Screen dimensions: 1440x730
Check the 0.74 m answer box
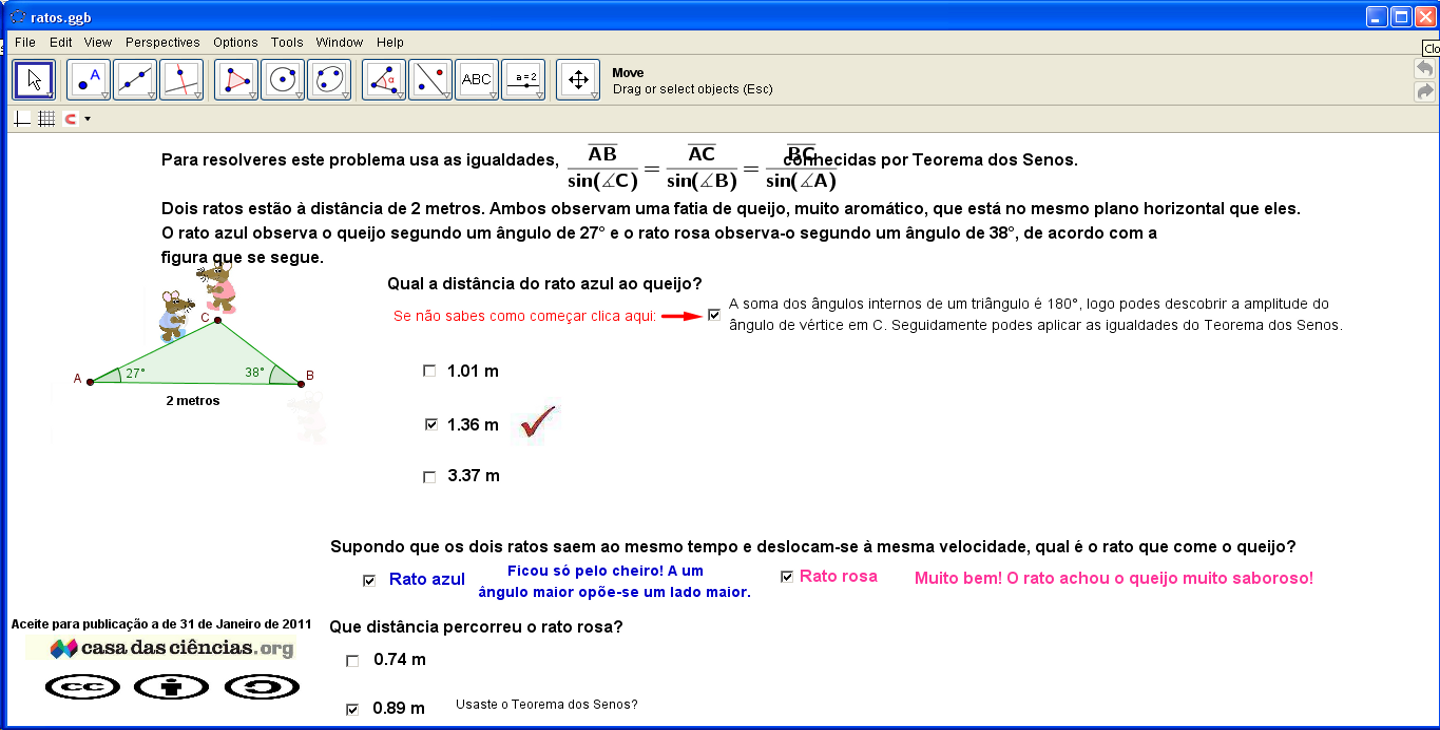(x=352, y=661)
